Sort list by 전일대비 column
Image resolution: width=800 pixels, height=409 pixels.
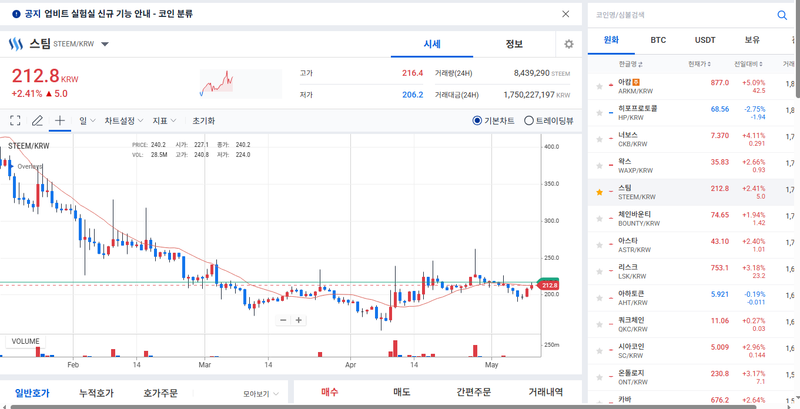pyautogui.click(x=748, y=64)
